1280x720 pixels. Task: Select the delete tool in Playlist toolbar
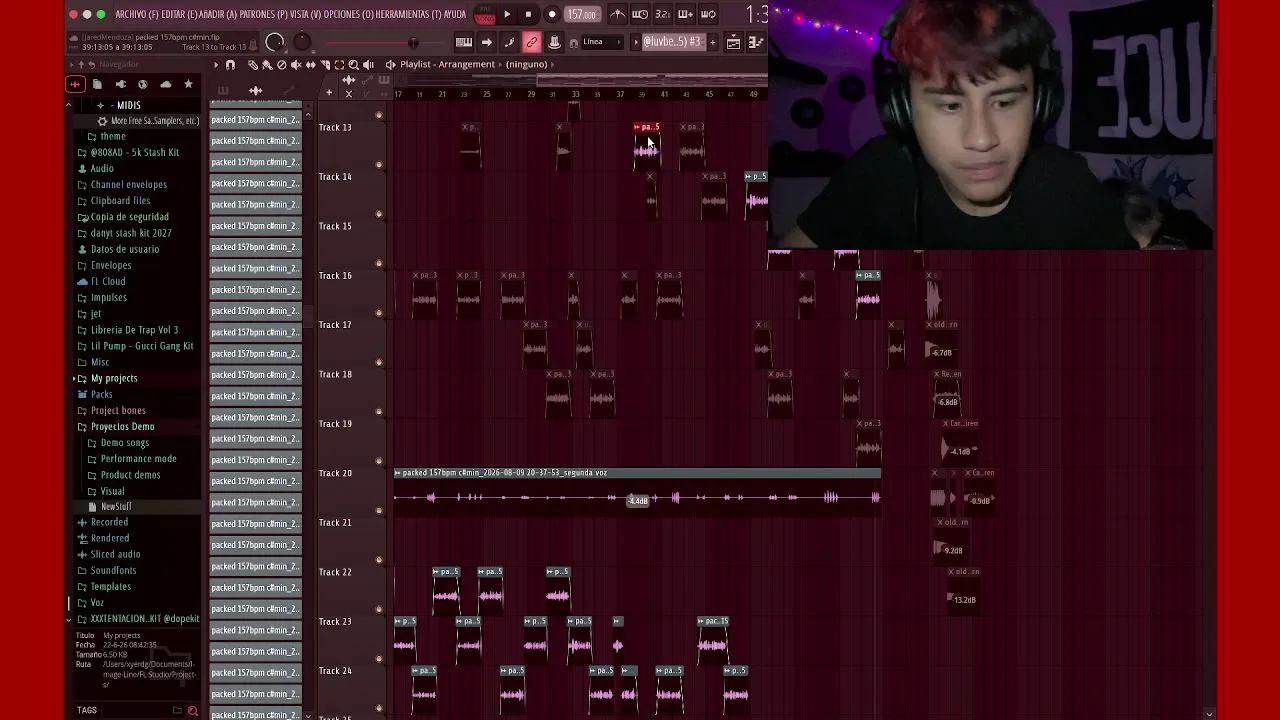pos(281,65)
